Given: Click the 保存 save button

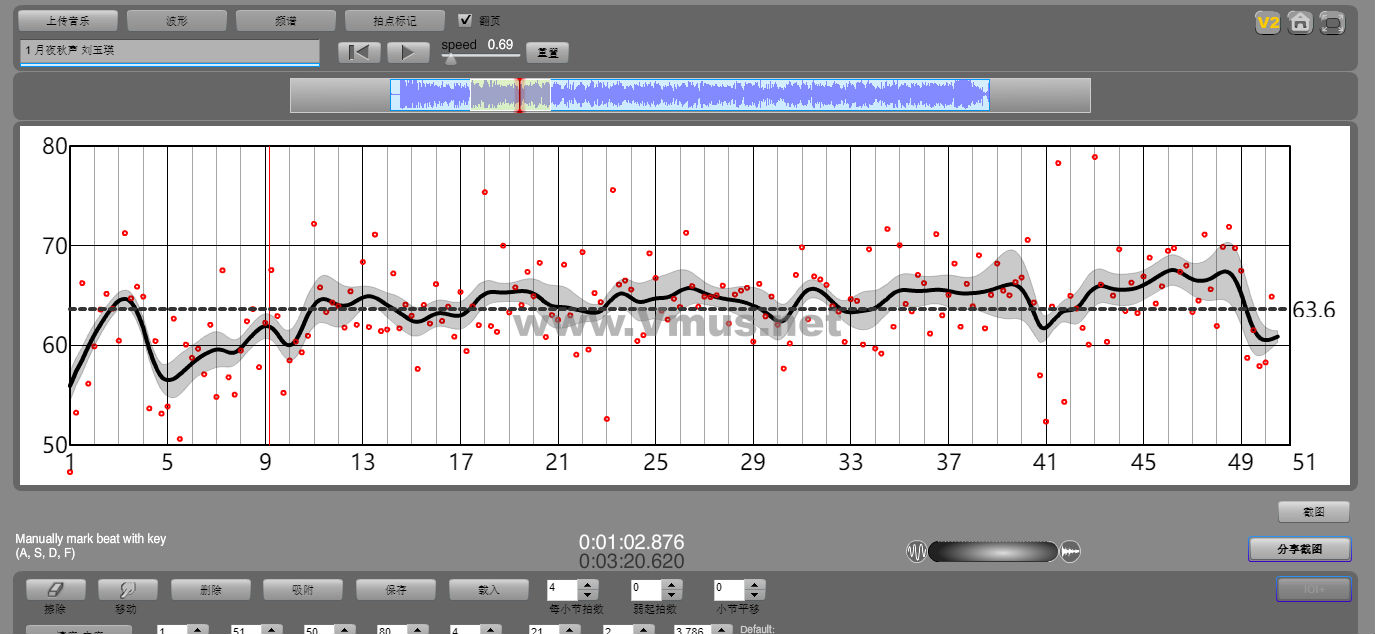Looking at the screenshot, I should [x=395, y=590].
